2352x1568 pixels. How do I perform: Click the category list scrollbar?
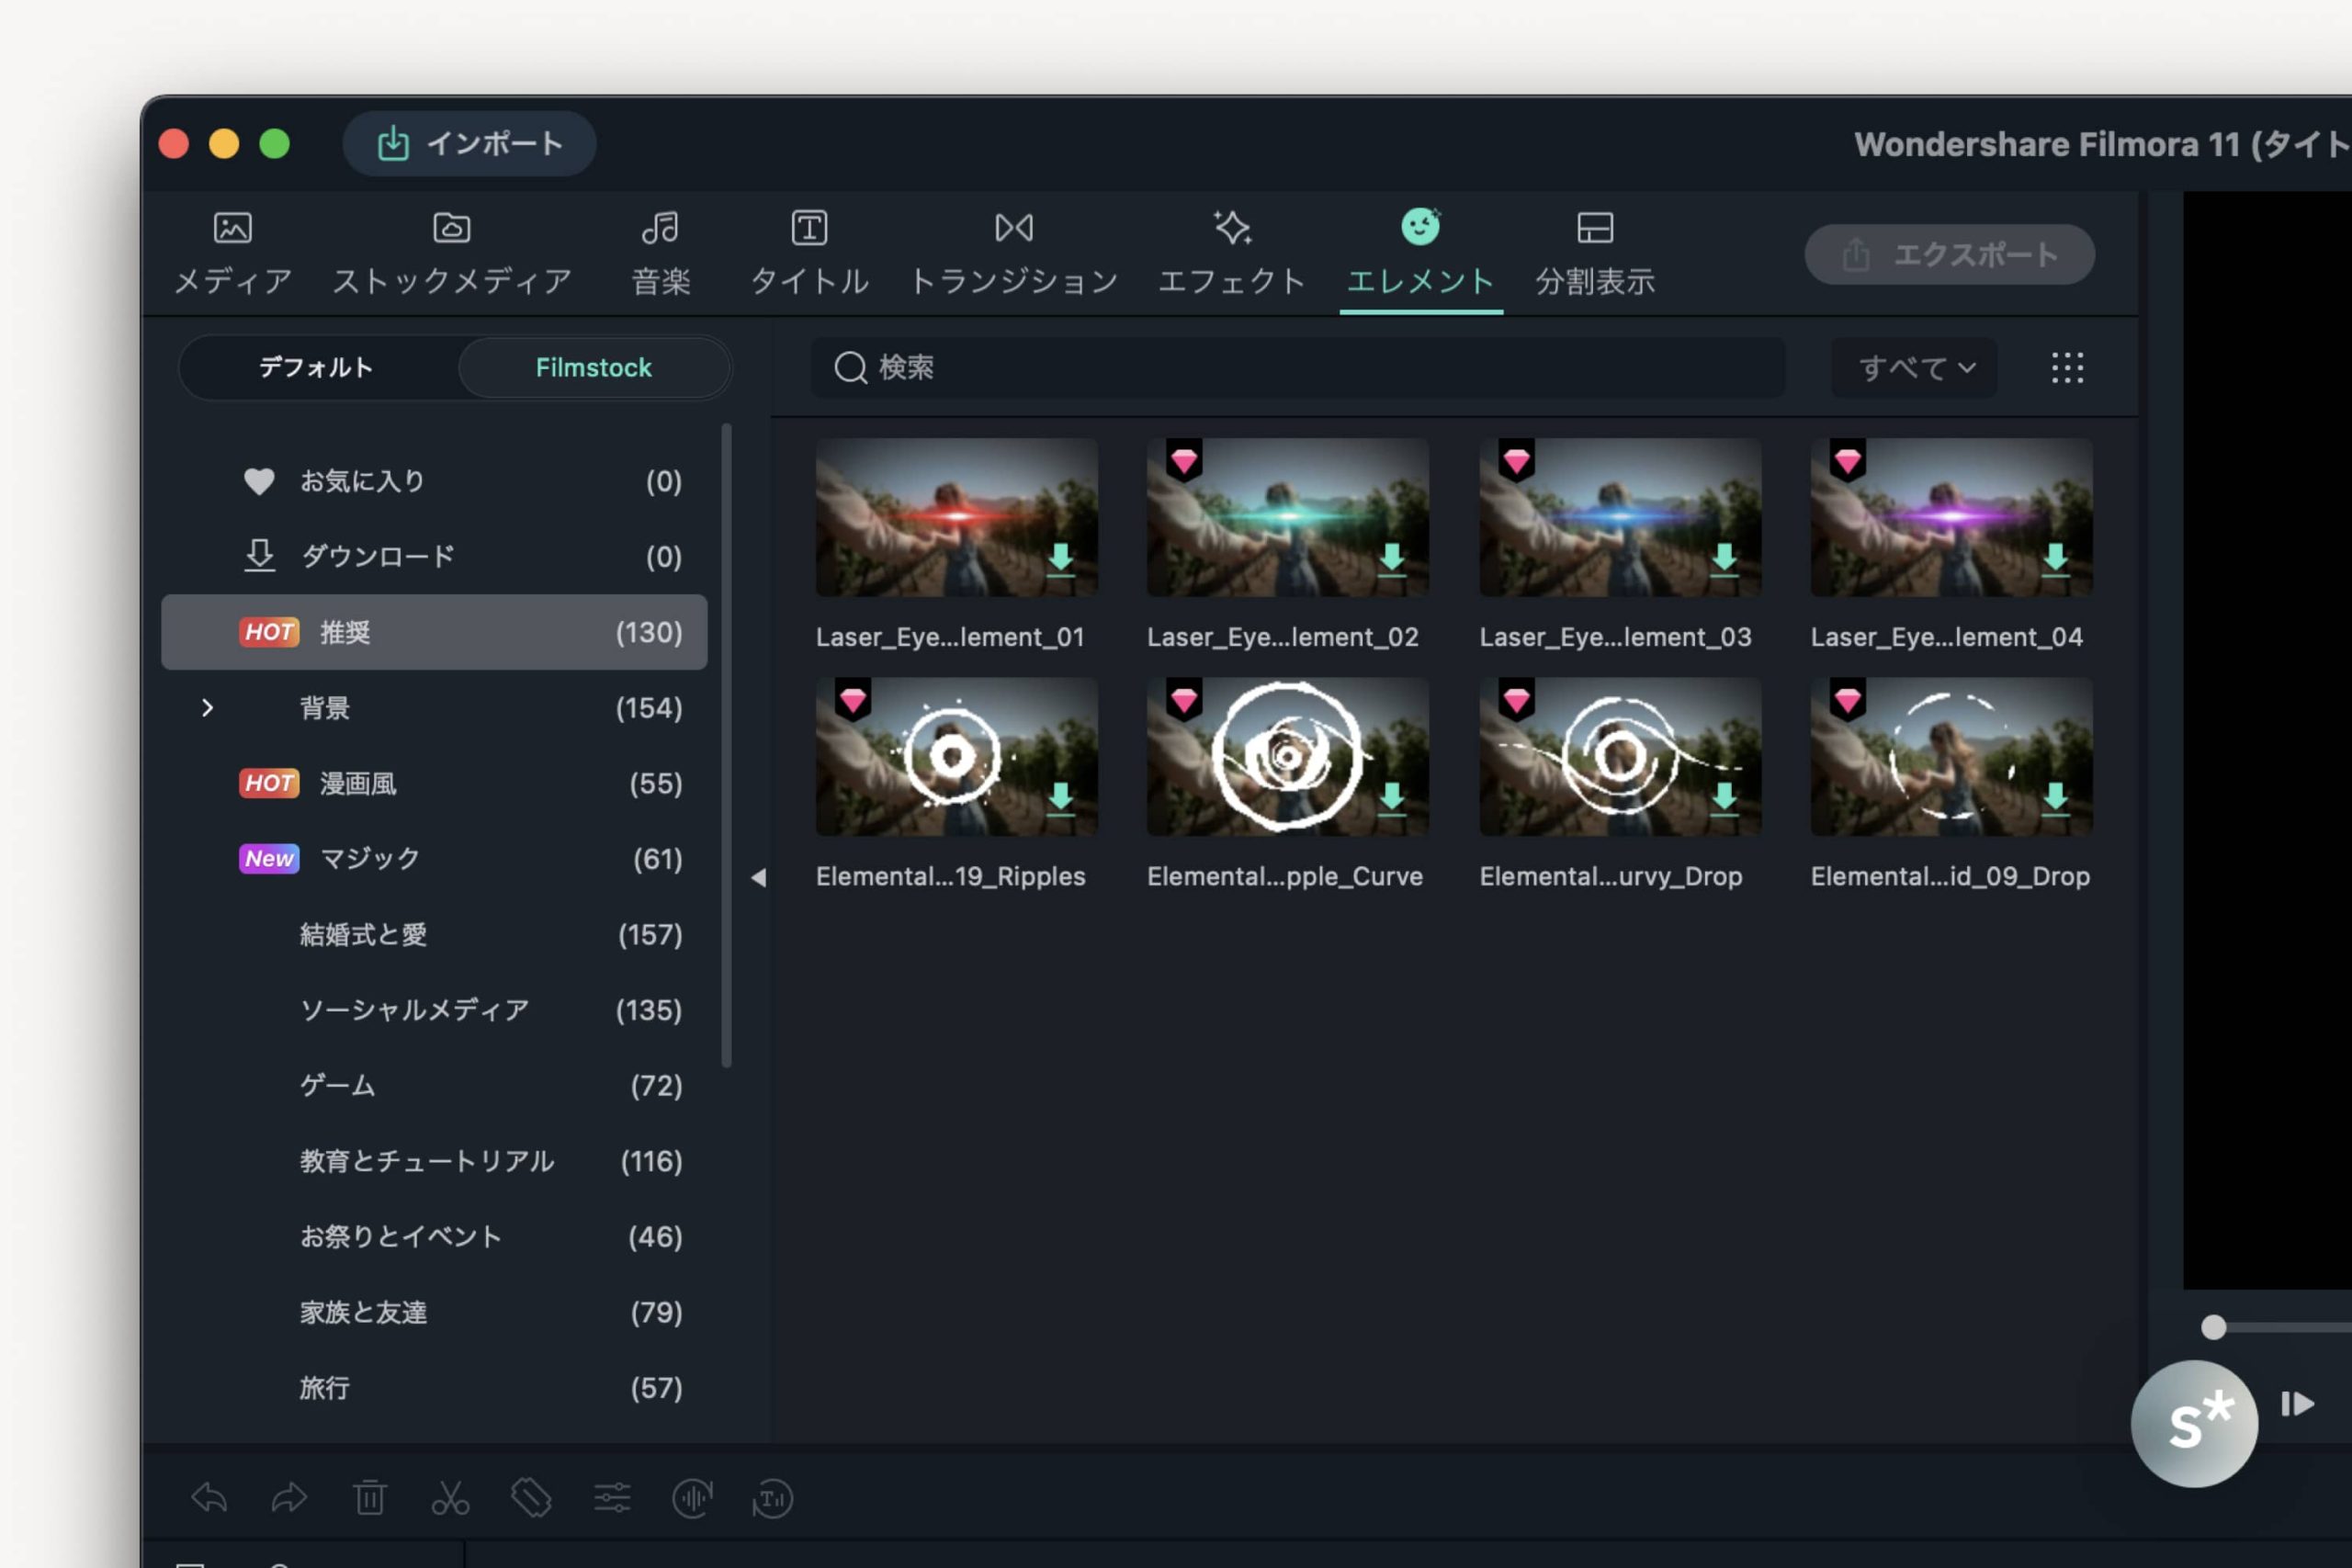pyautogui.click(x=726, y=746)
